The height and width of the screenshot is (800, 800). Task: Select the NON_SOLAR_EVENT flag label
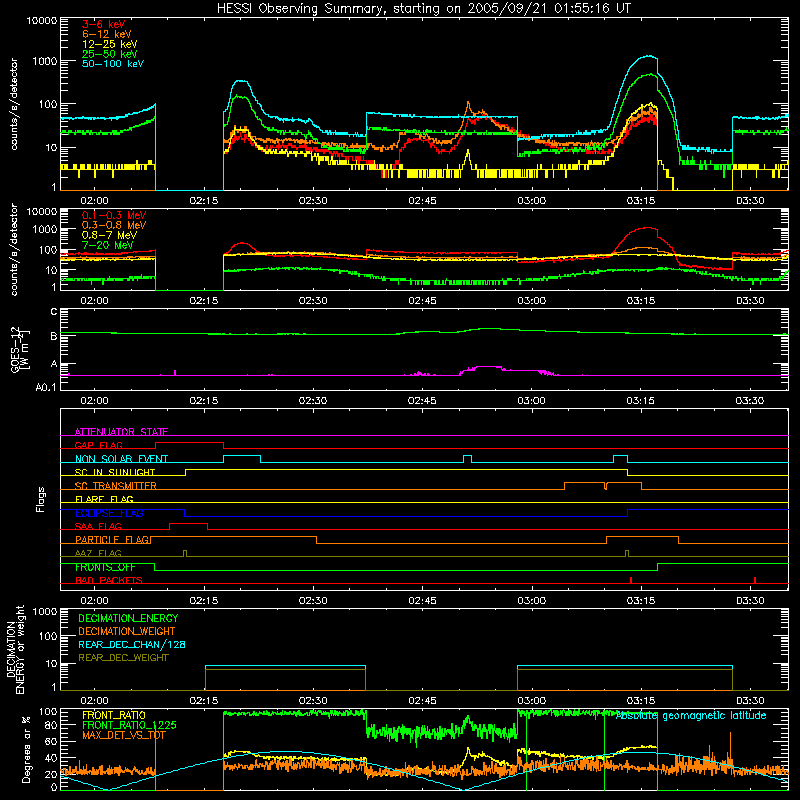pyautogui.click(x=121, y=459)
